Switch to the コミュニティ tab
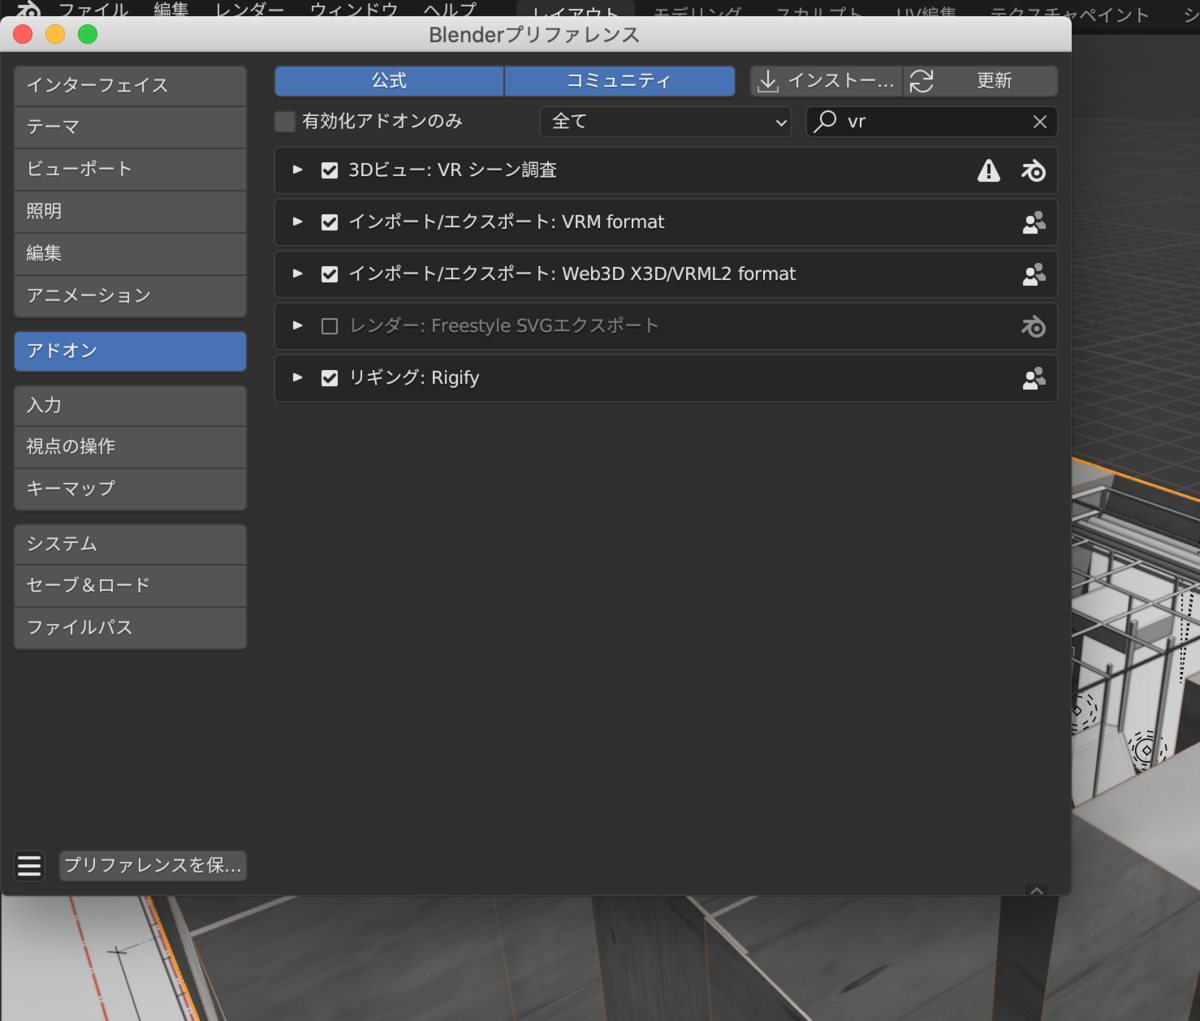The width and height of the screenshot is (1200, 1021). pos(619,81)
